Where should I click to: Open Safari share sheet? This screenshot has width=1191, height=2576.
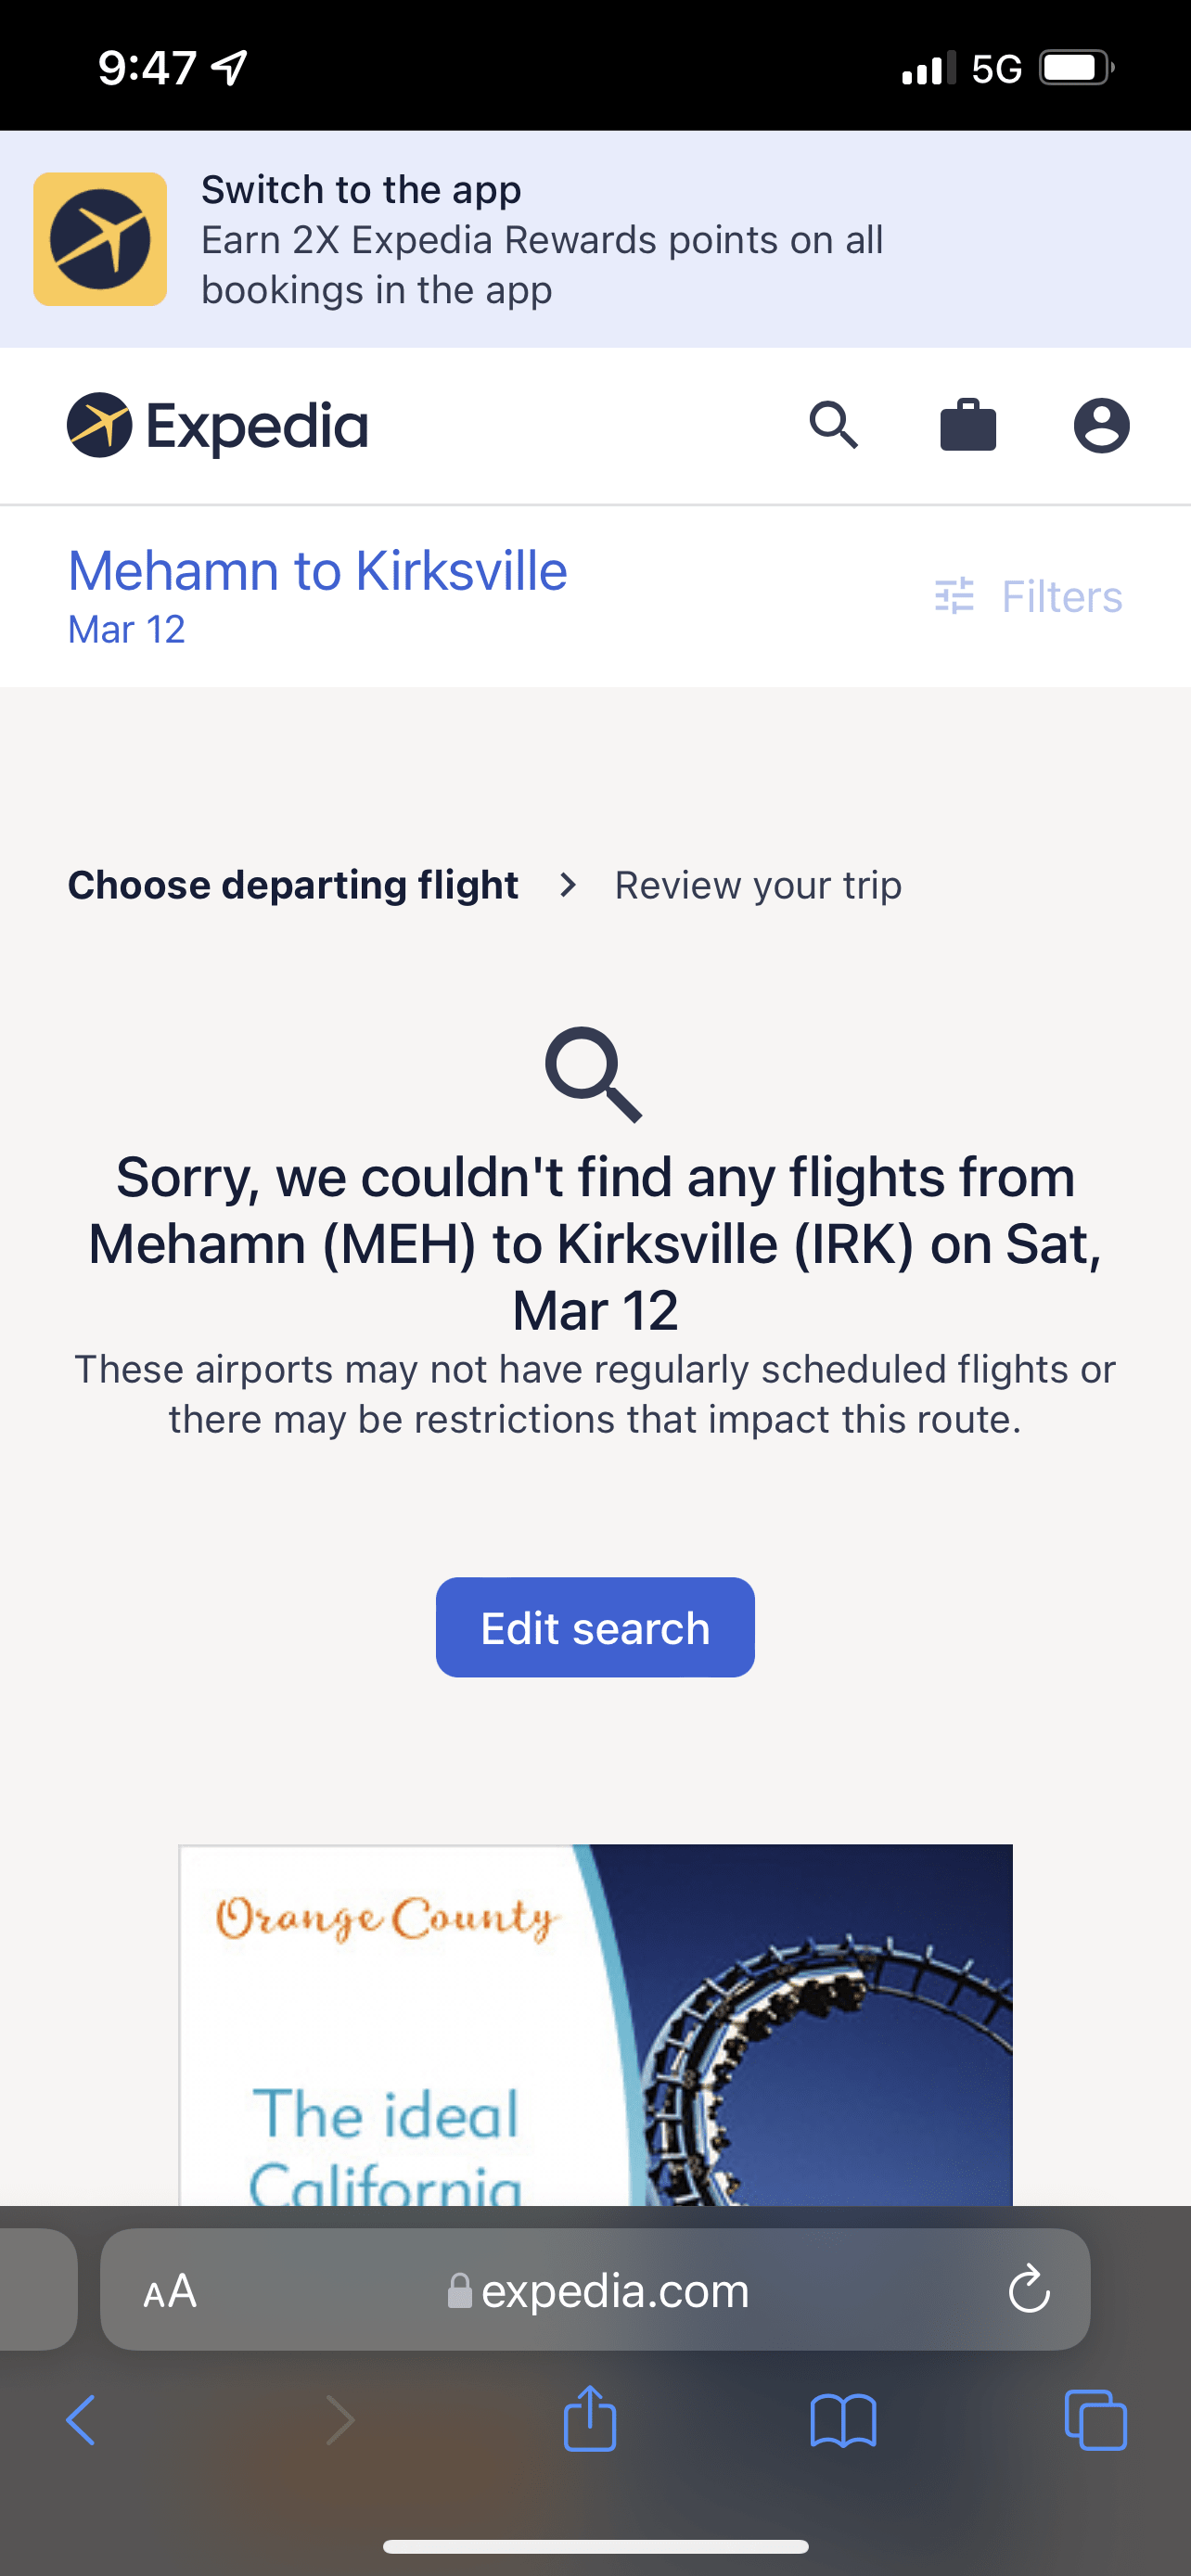pyautogui.click(x=590, y=2420)
